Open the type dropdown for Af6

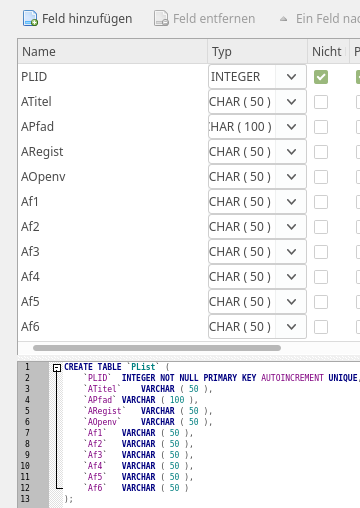click(291, 327)
